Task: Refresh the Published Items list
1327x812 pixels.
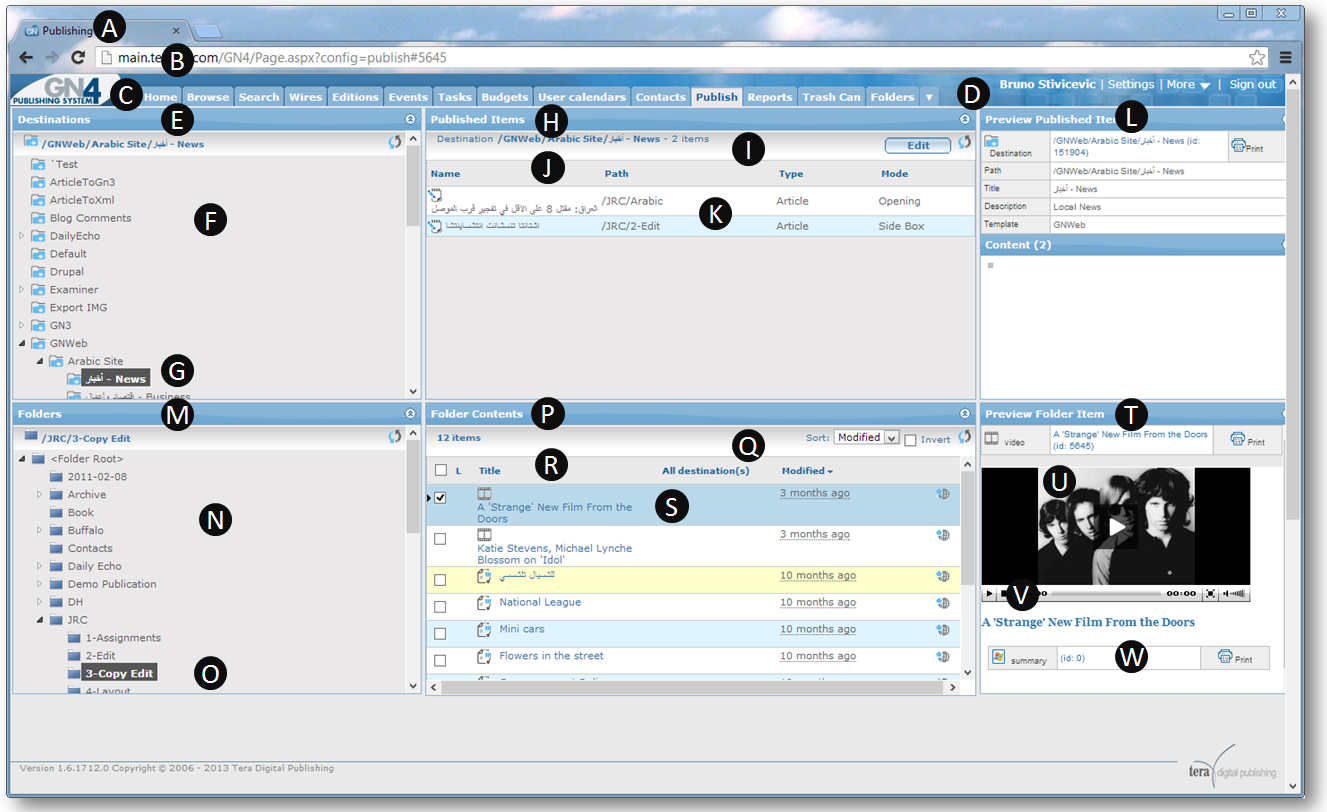Action: (964, 143)
